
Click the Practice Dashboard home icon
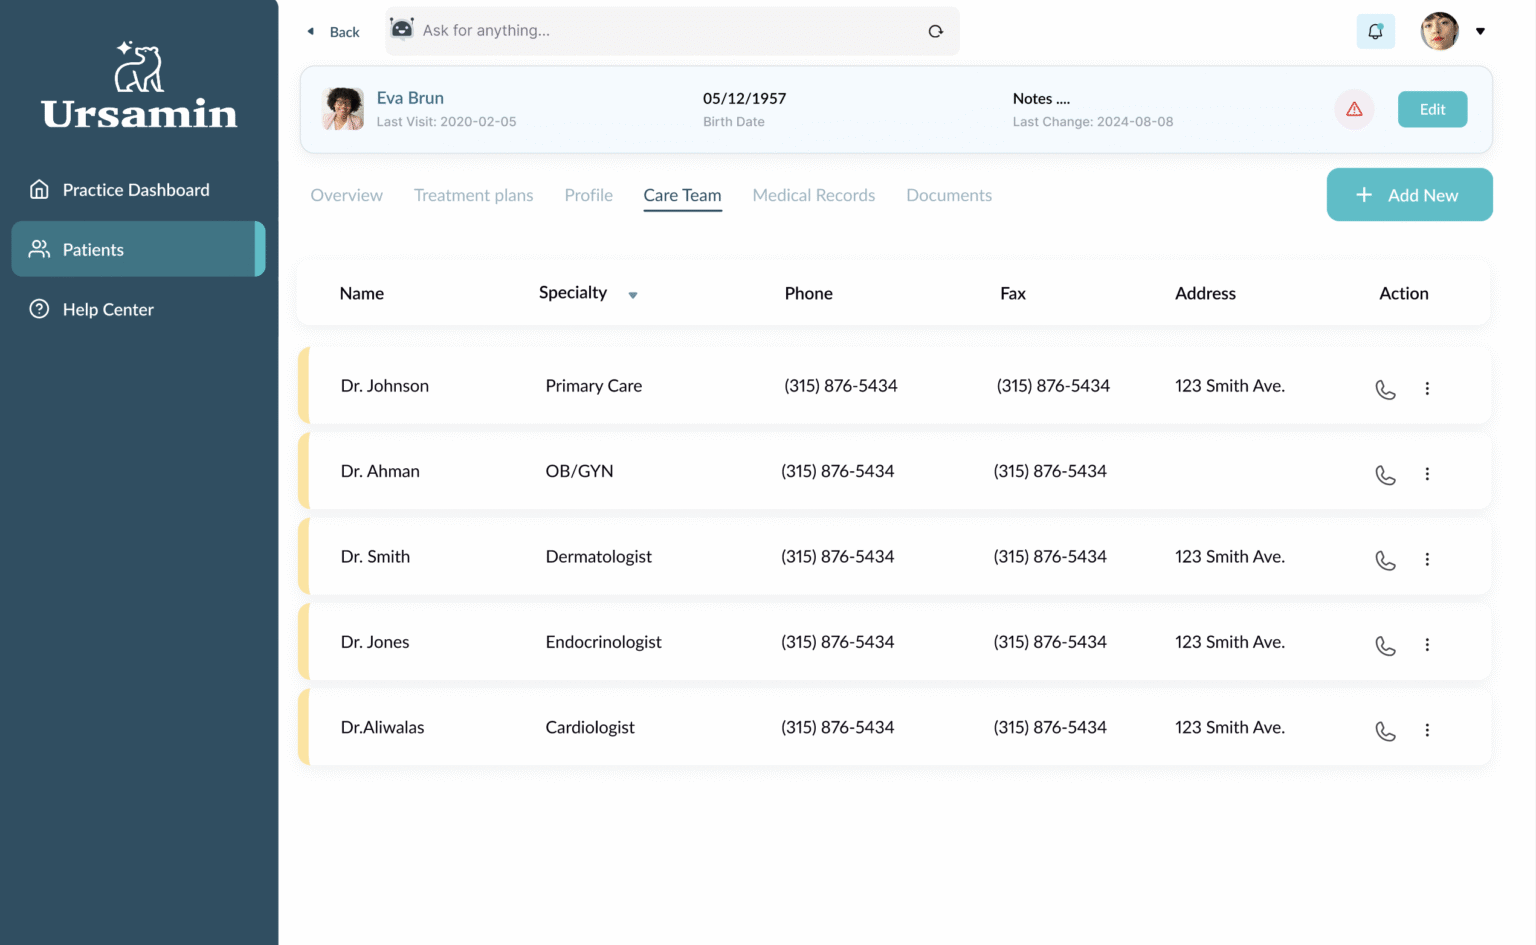coord(40,189)
